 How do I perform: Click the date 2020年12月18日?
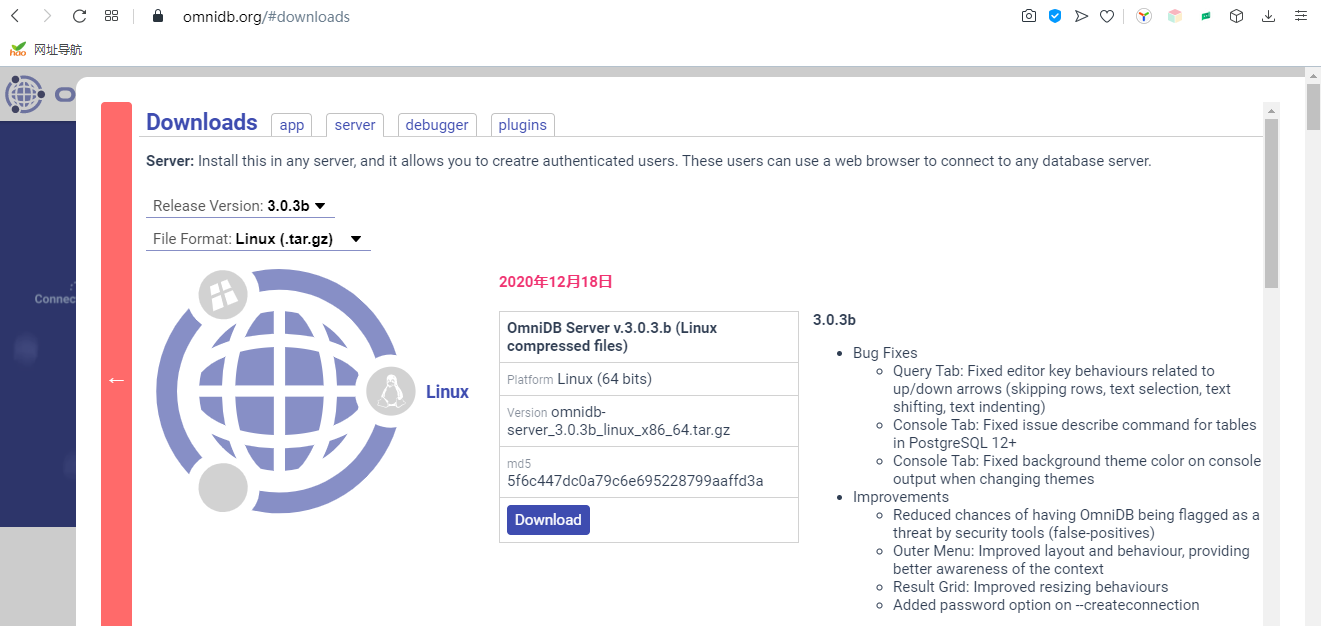[x=556, y=282]
